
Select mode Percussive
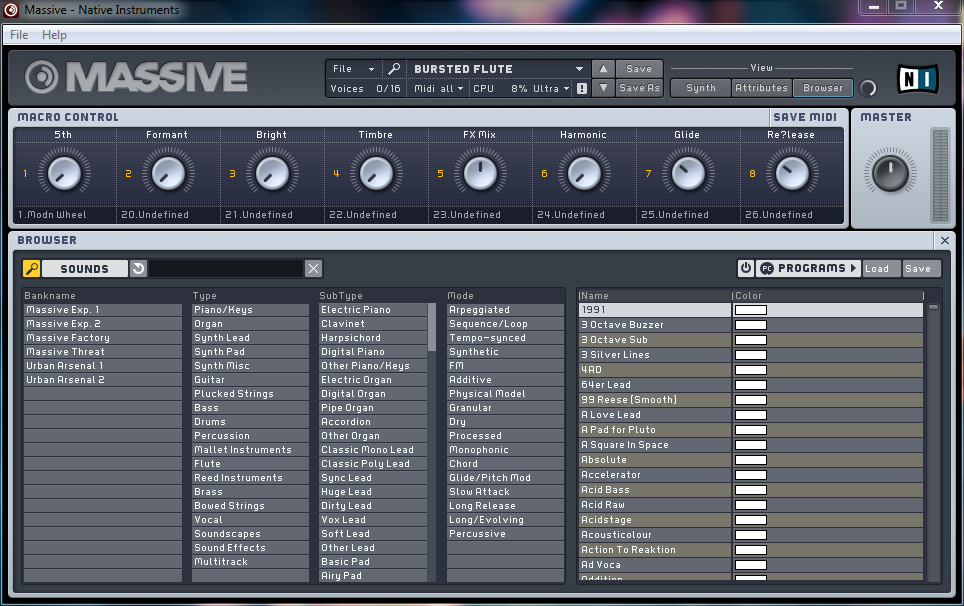point(505,533)
